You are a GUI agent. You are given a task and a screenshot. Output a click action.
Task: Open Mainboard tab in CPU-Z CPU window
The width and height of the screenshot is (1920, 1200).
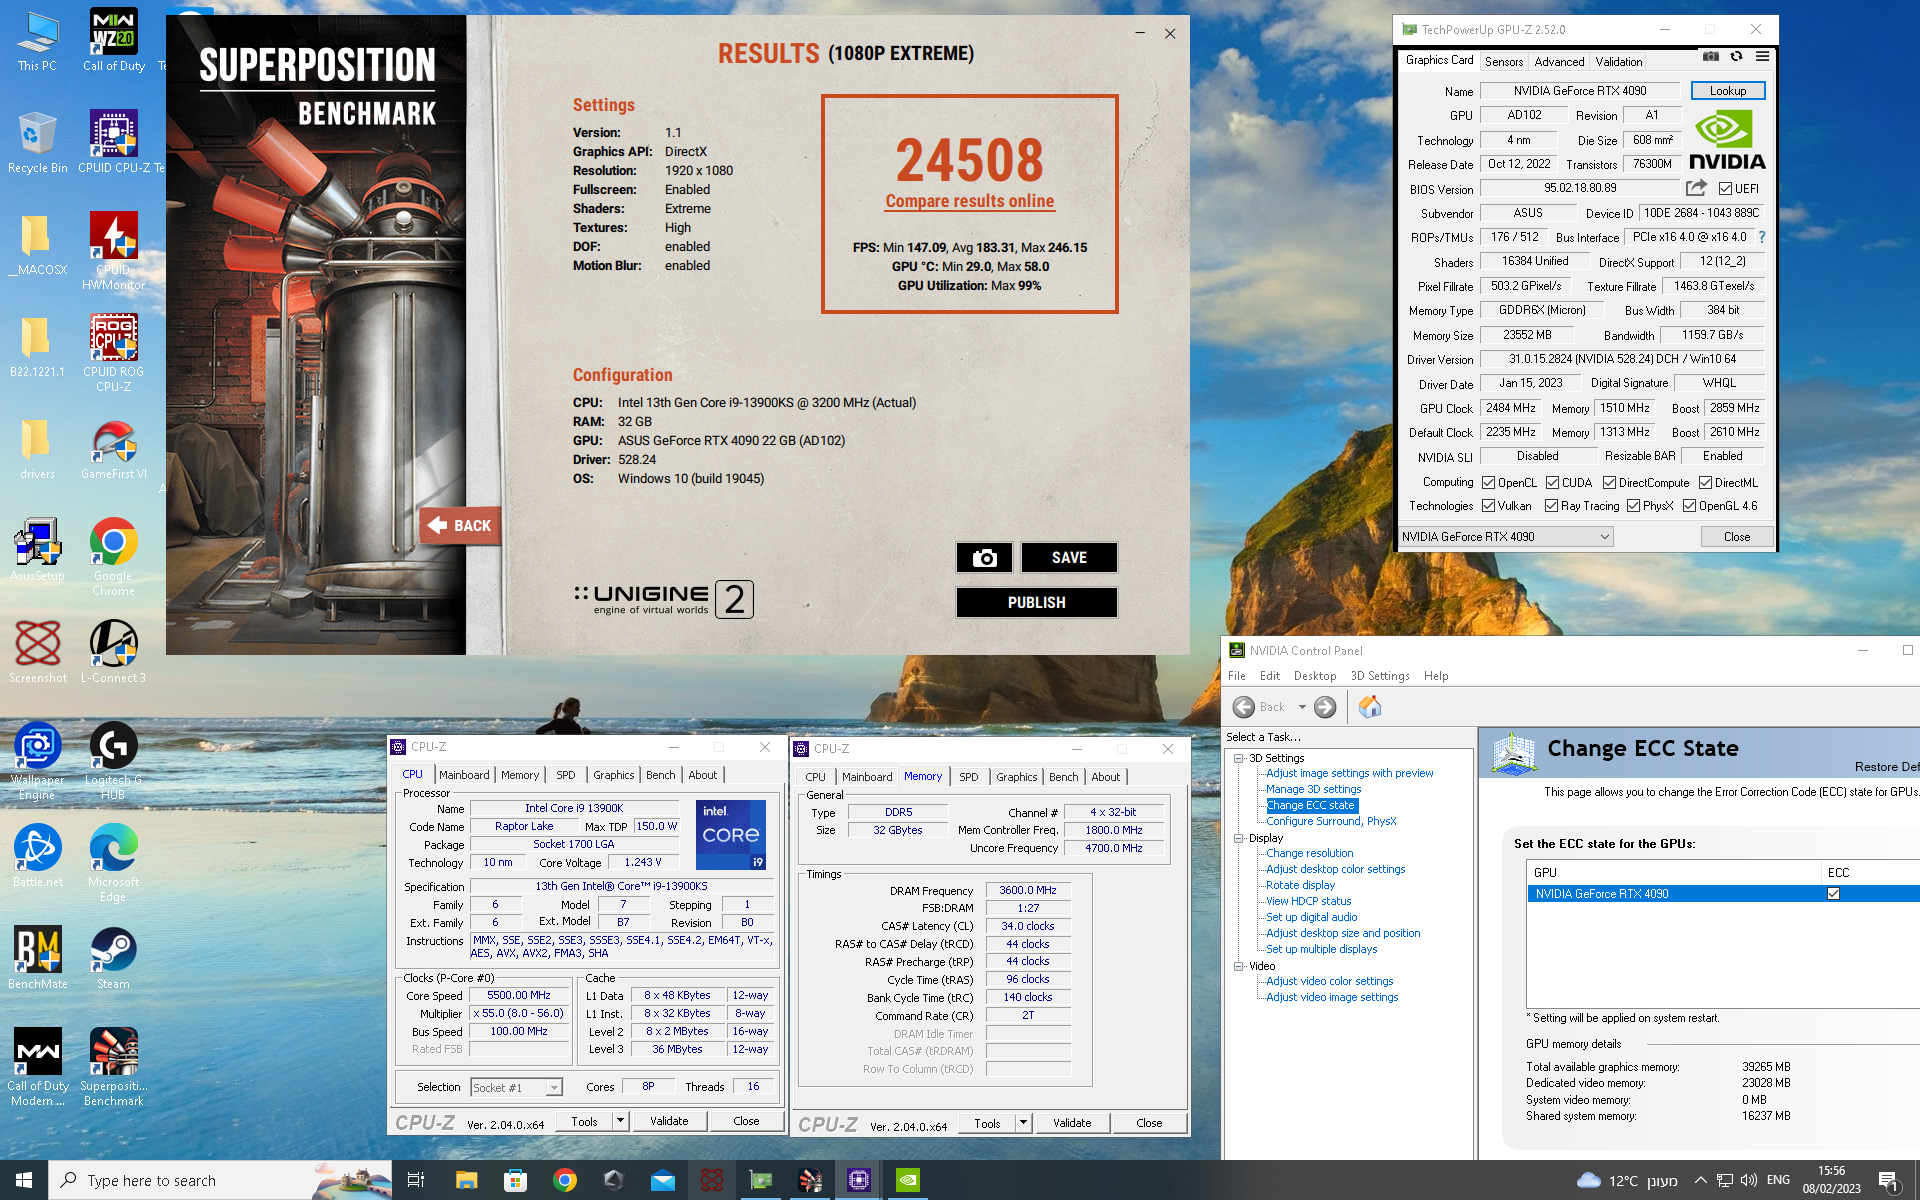click(464, 775)
